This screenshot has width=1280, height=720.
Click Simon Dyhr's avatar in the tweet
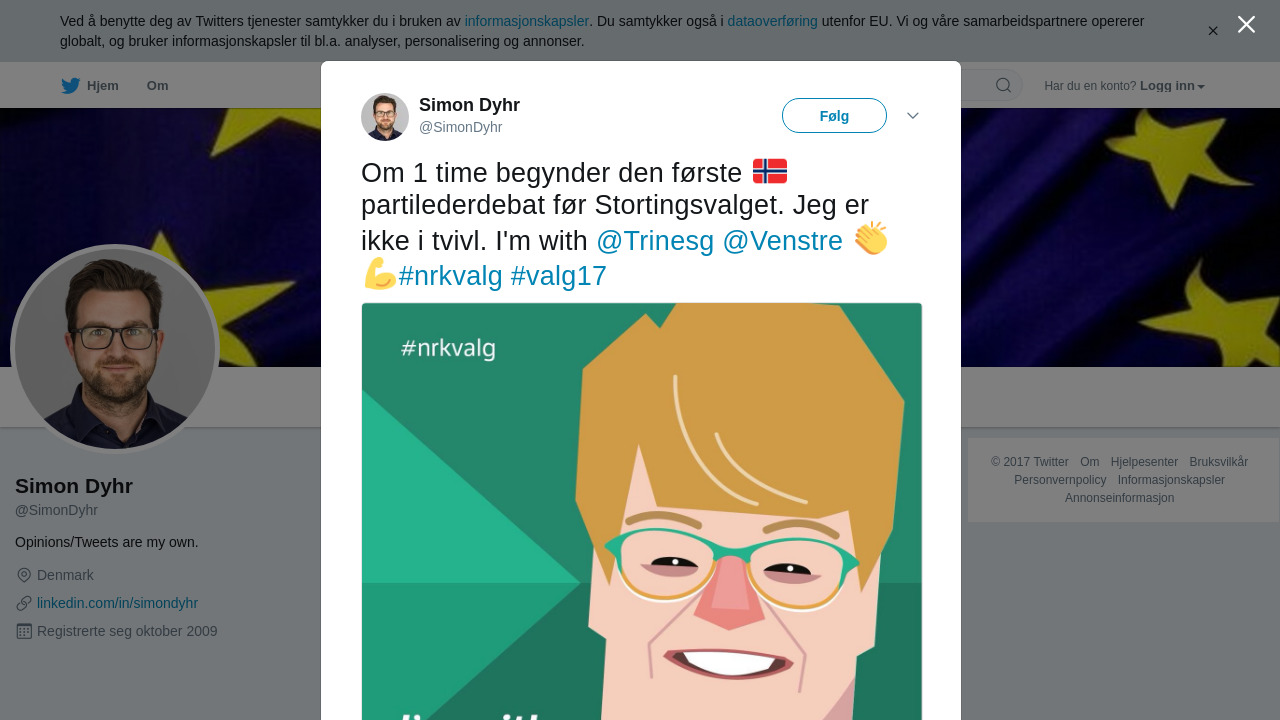[385, 117]
